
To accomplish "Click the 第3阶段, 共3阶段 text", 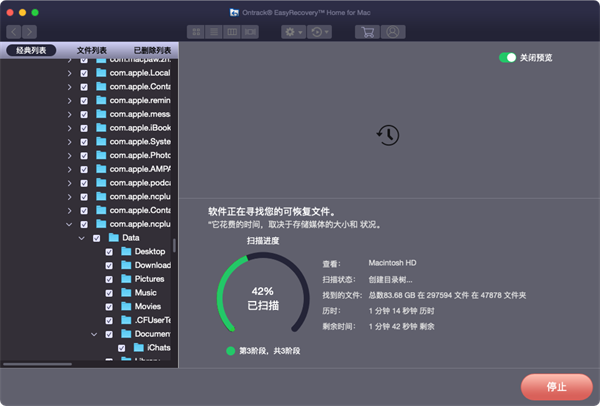I will 269,351.
